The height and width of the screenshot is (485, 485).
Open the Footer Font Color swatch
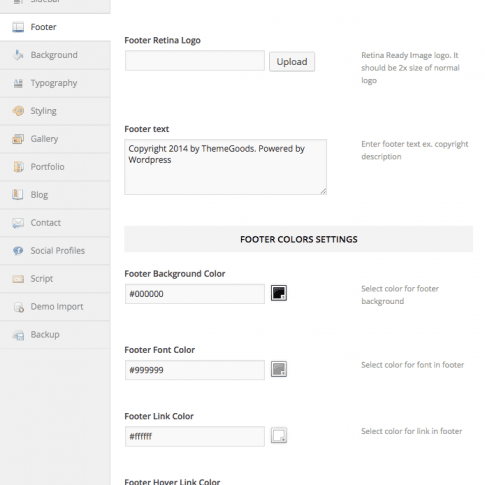[x=279, y=369]
